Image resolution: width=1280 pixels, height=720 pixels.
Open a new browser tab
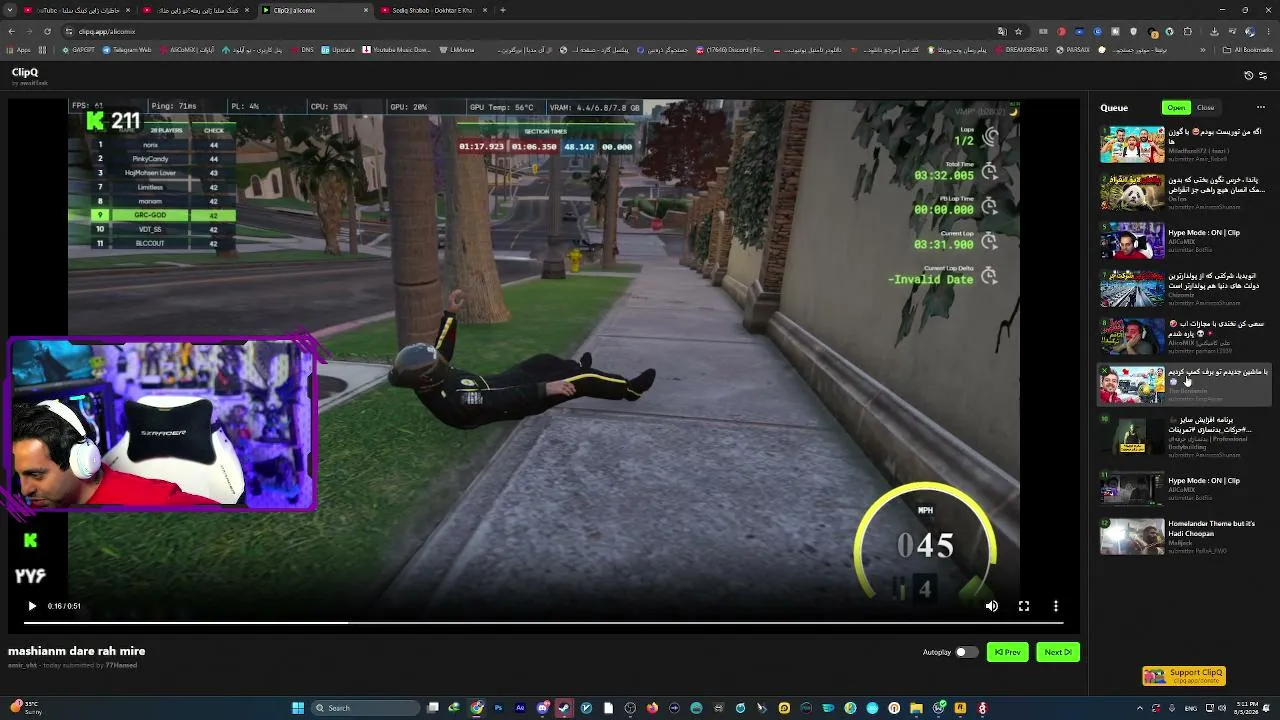click(x=503, y=10)
